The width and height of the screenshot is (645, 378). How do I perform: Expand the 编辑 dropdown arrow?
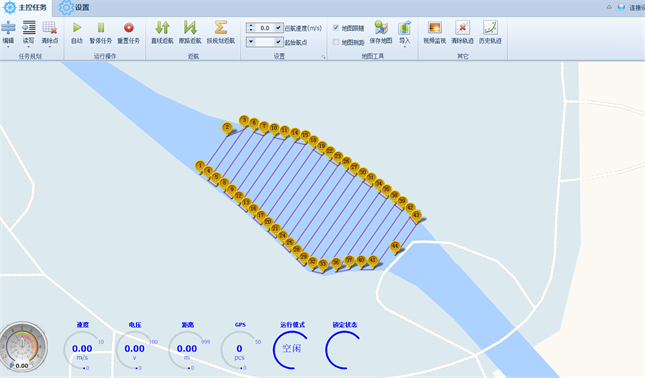(x=8, y=47)
